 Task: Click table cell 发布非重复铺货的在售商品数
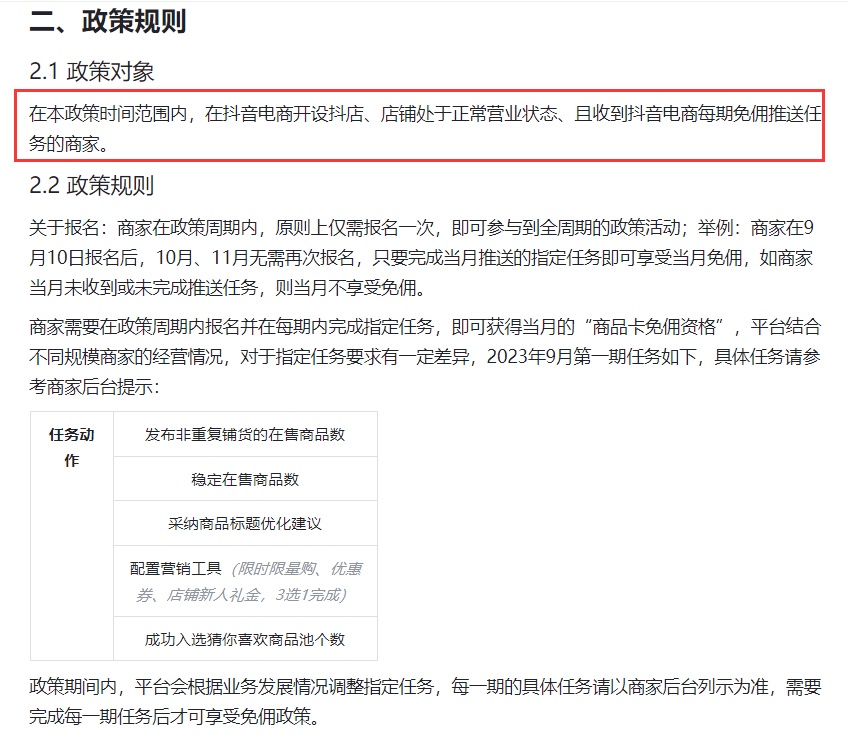[x=246, y=434]
